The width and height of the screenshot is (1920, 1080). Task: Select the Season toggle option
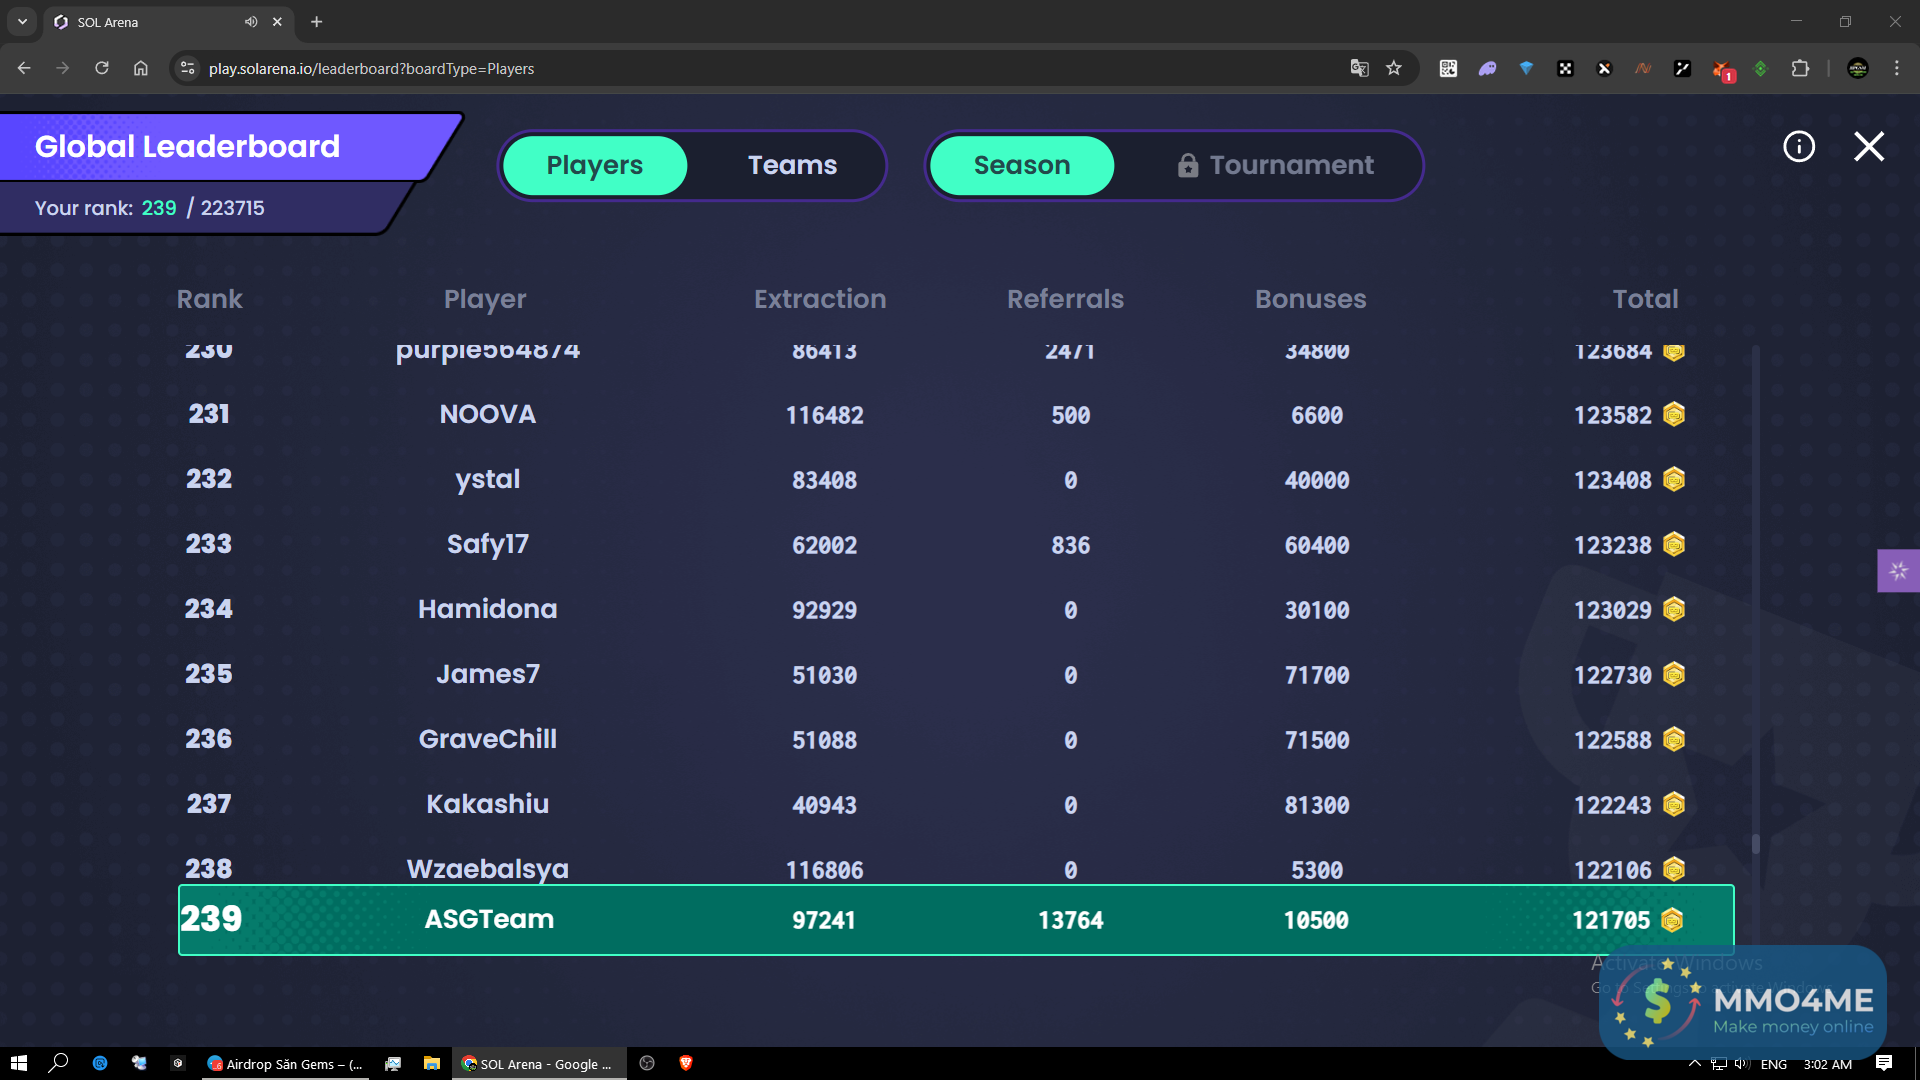click(1021, 165)
